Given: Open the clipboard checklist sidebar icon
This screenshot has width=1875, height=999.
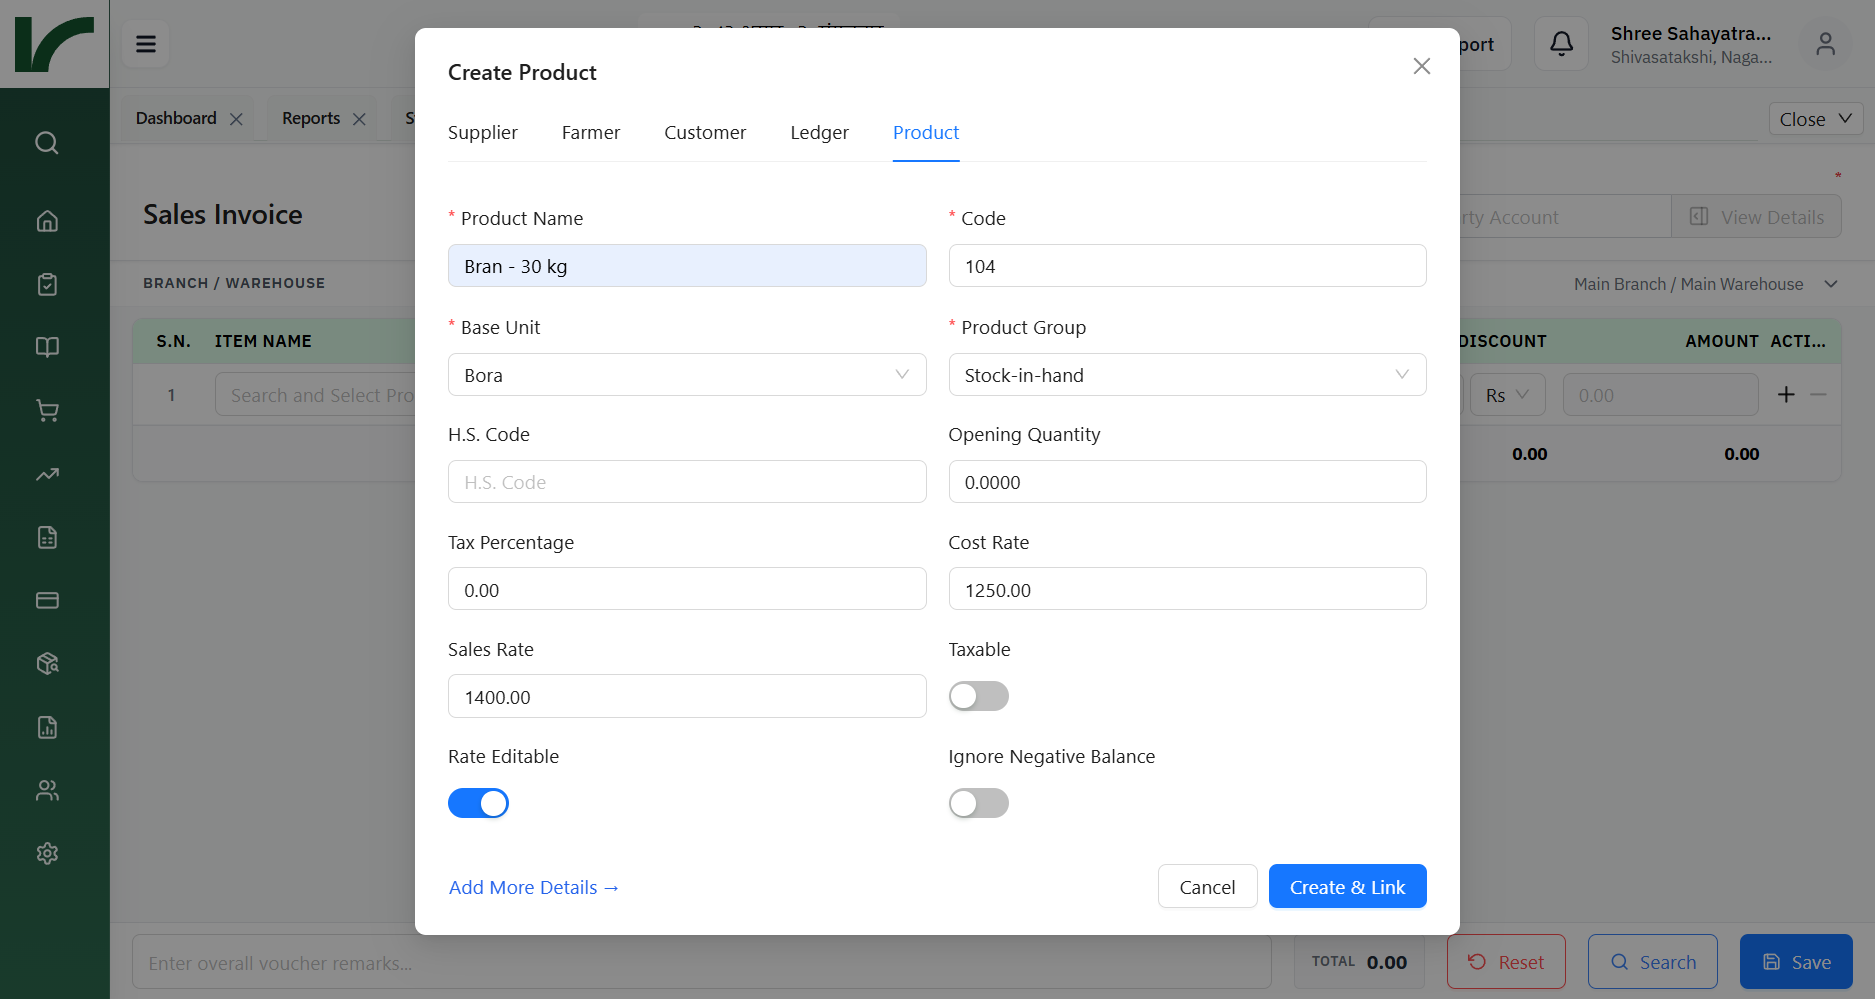Looking at the screenshot, I should click(47, 285).
